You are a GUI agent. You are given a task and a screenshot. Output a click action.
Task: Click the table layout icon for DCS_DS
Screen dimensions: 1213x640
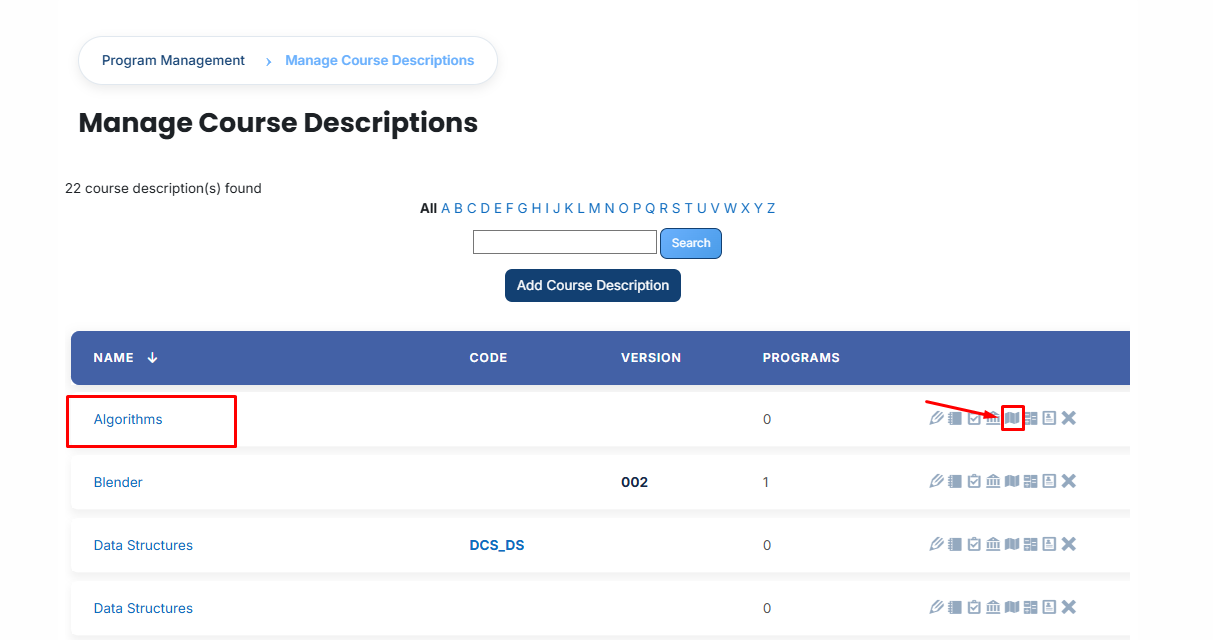click(x=1031, y=544)
